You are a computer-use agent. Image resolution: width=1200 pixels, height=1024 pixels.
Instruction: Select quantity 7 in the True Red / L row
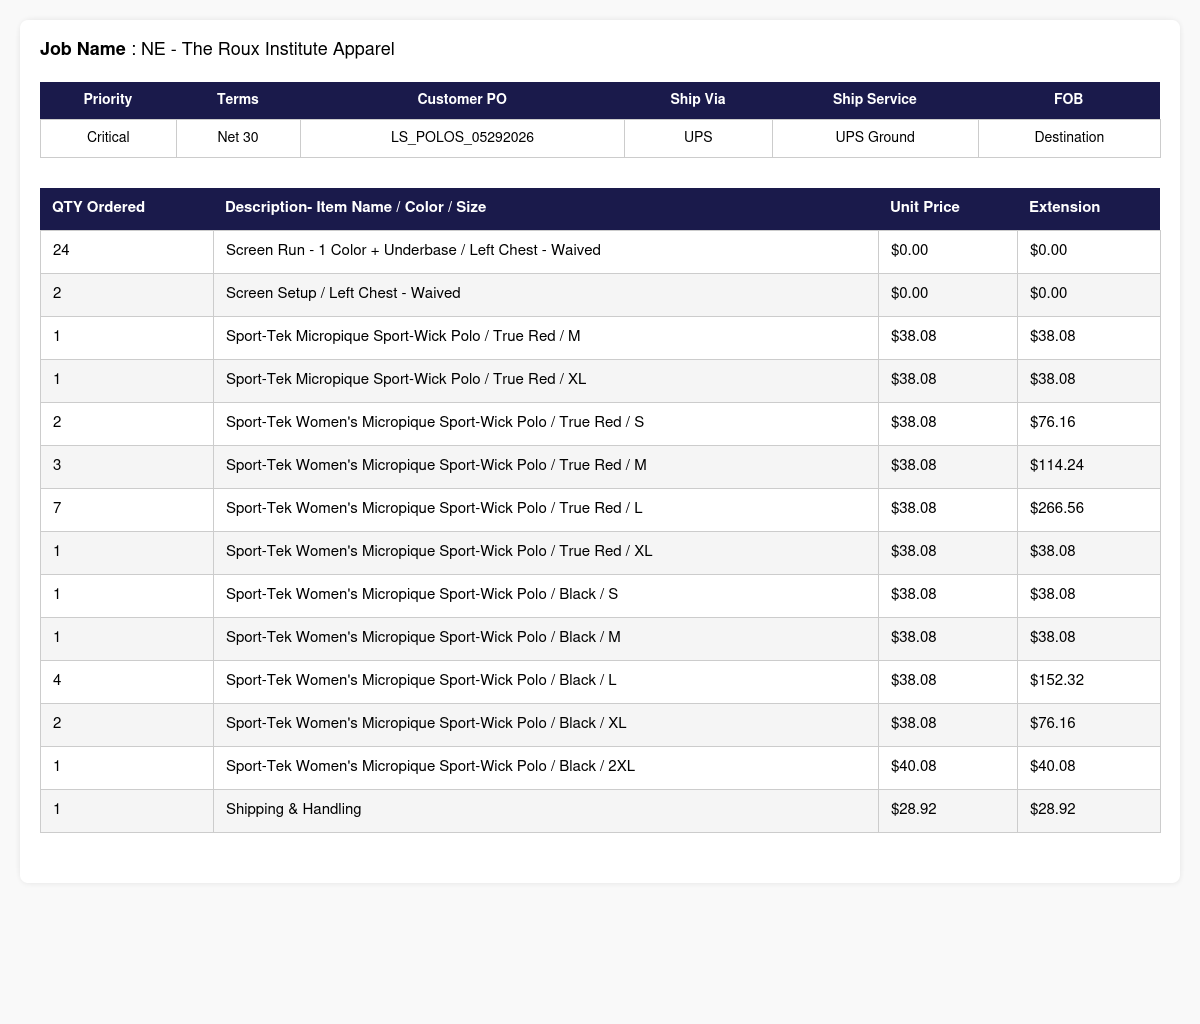tap(57, 508)
